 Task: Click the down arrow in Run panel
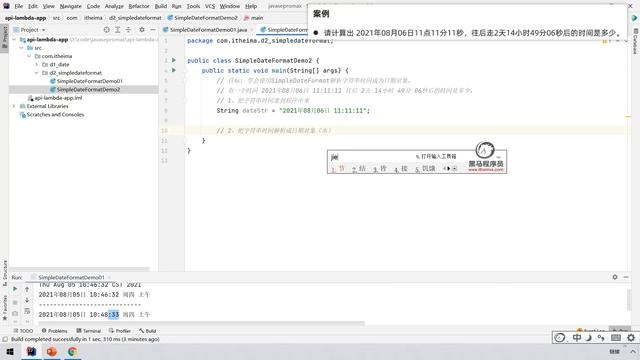point(27,300)
